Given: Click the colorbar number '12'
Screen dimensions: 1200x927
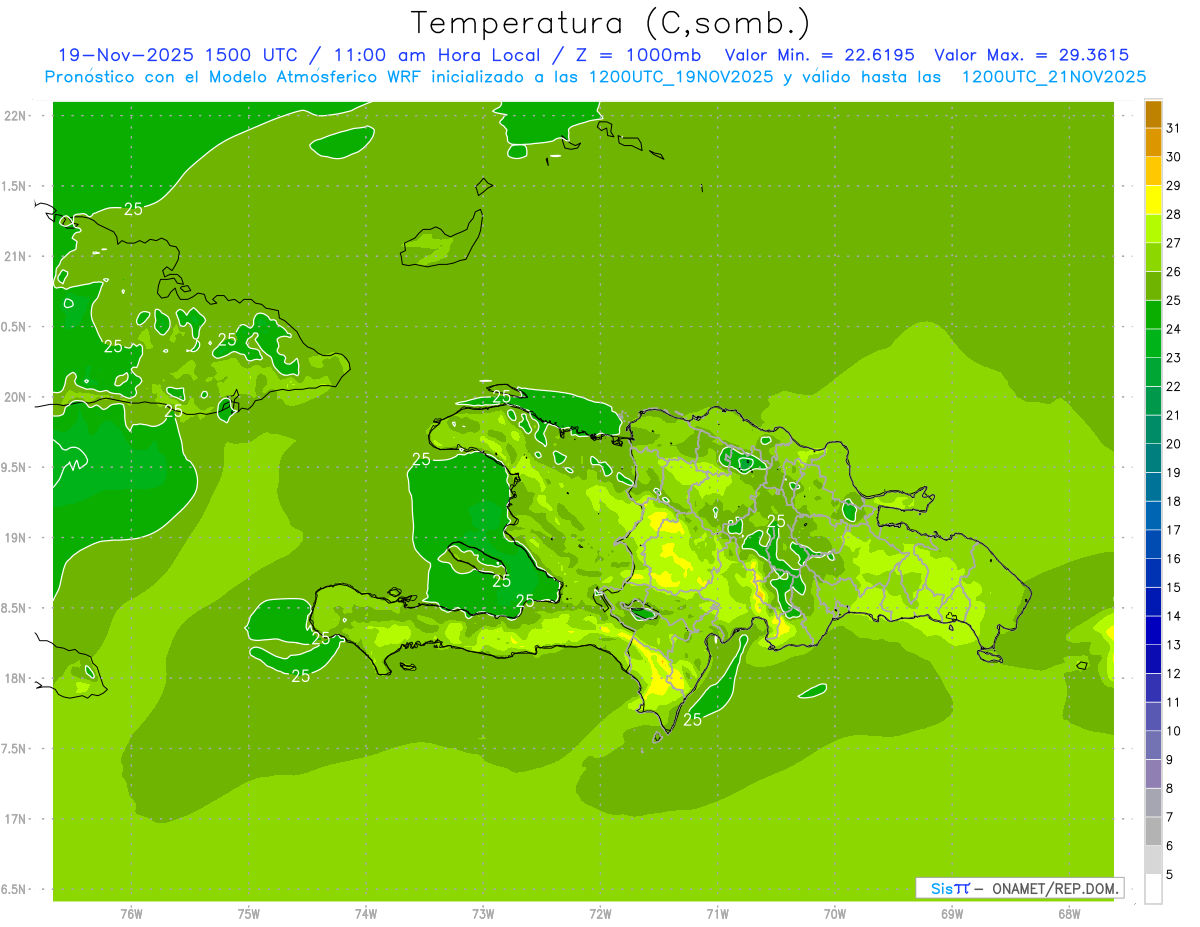Looking at the screenshot, I should (x=1174, y=673).
